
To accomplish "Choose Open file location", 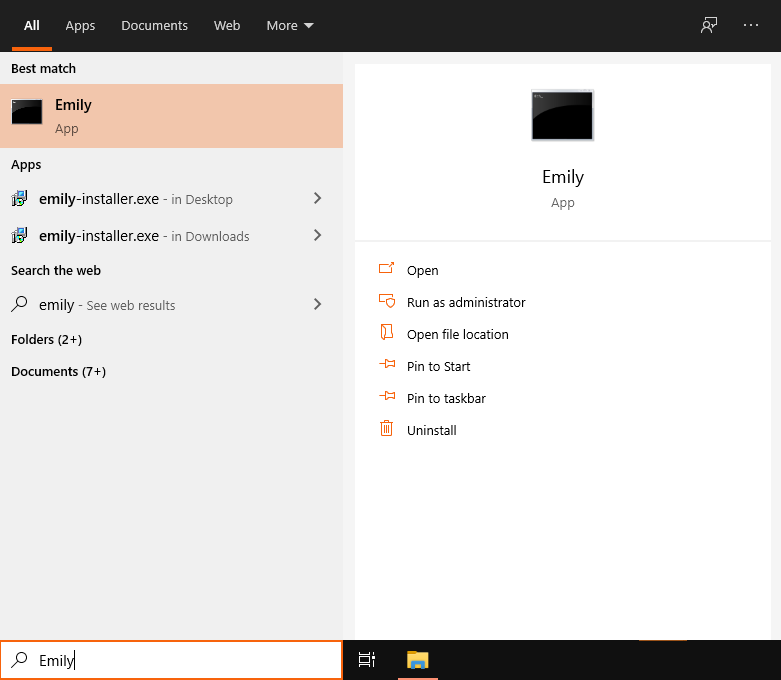I will 457,334.
